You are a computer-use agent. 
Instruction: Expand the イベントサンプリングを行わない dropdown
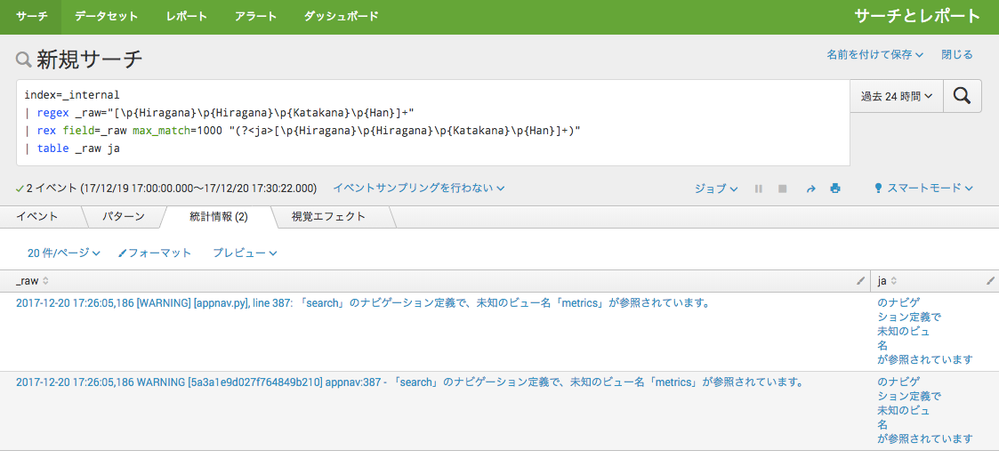418,188
